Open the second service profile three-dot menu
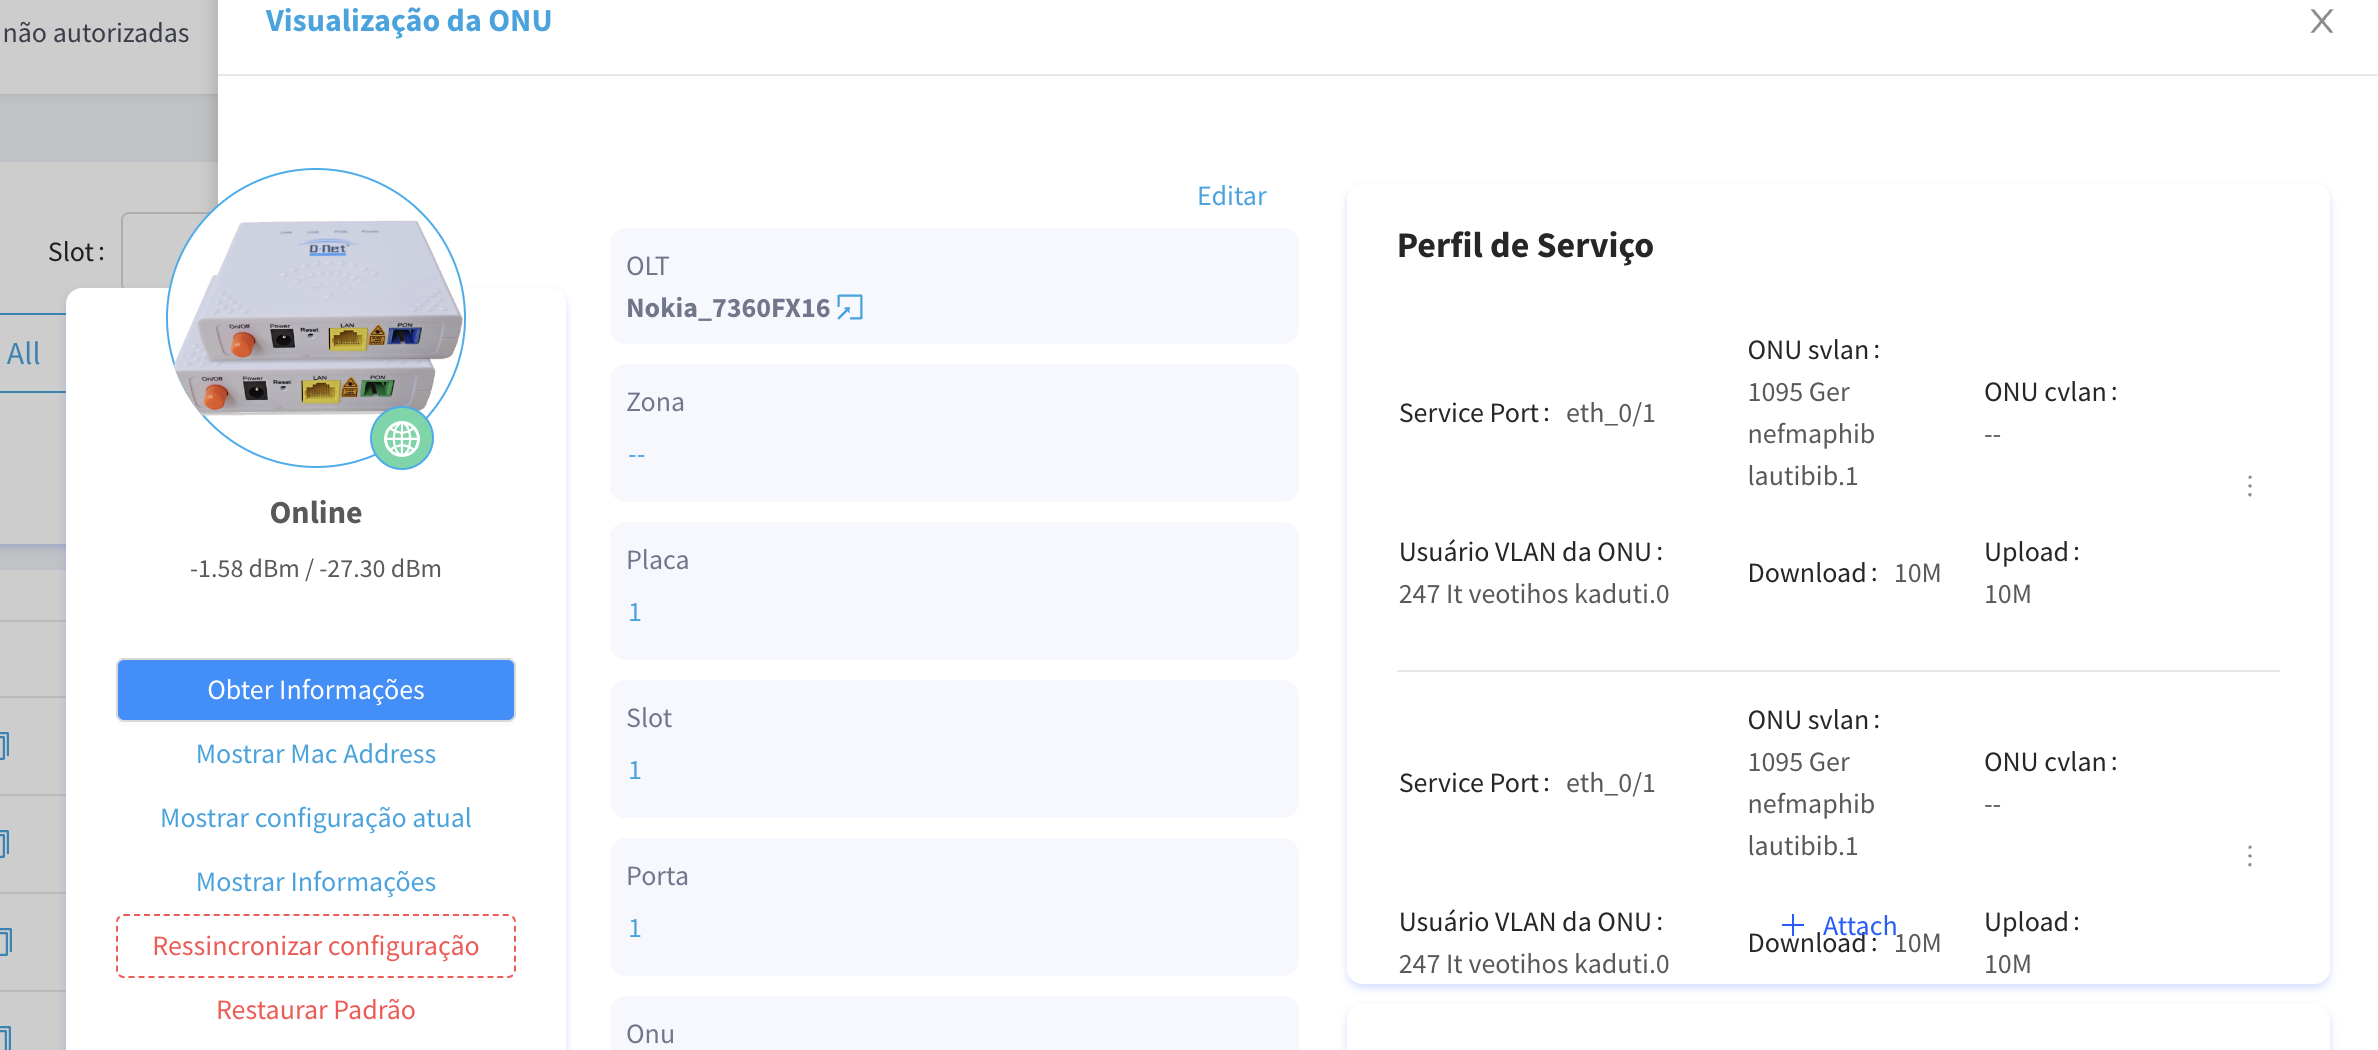The width and height of the screenshot is (2378, 1050). click(2249, 856)
